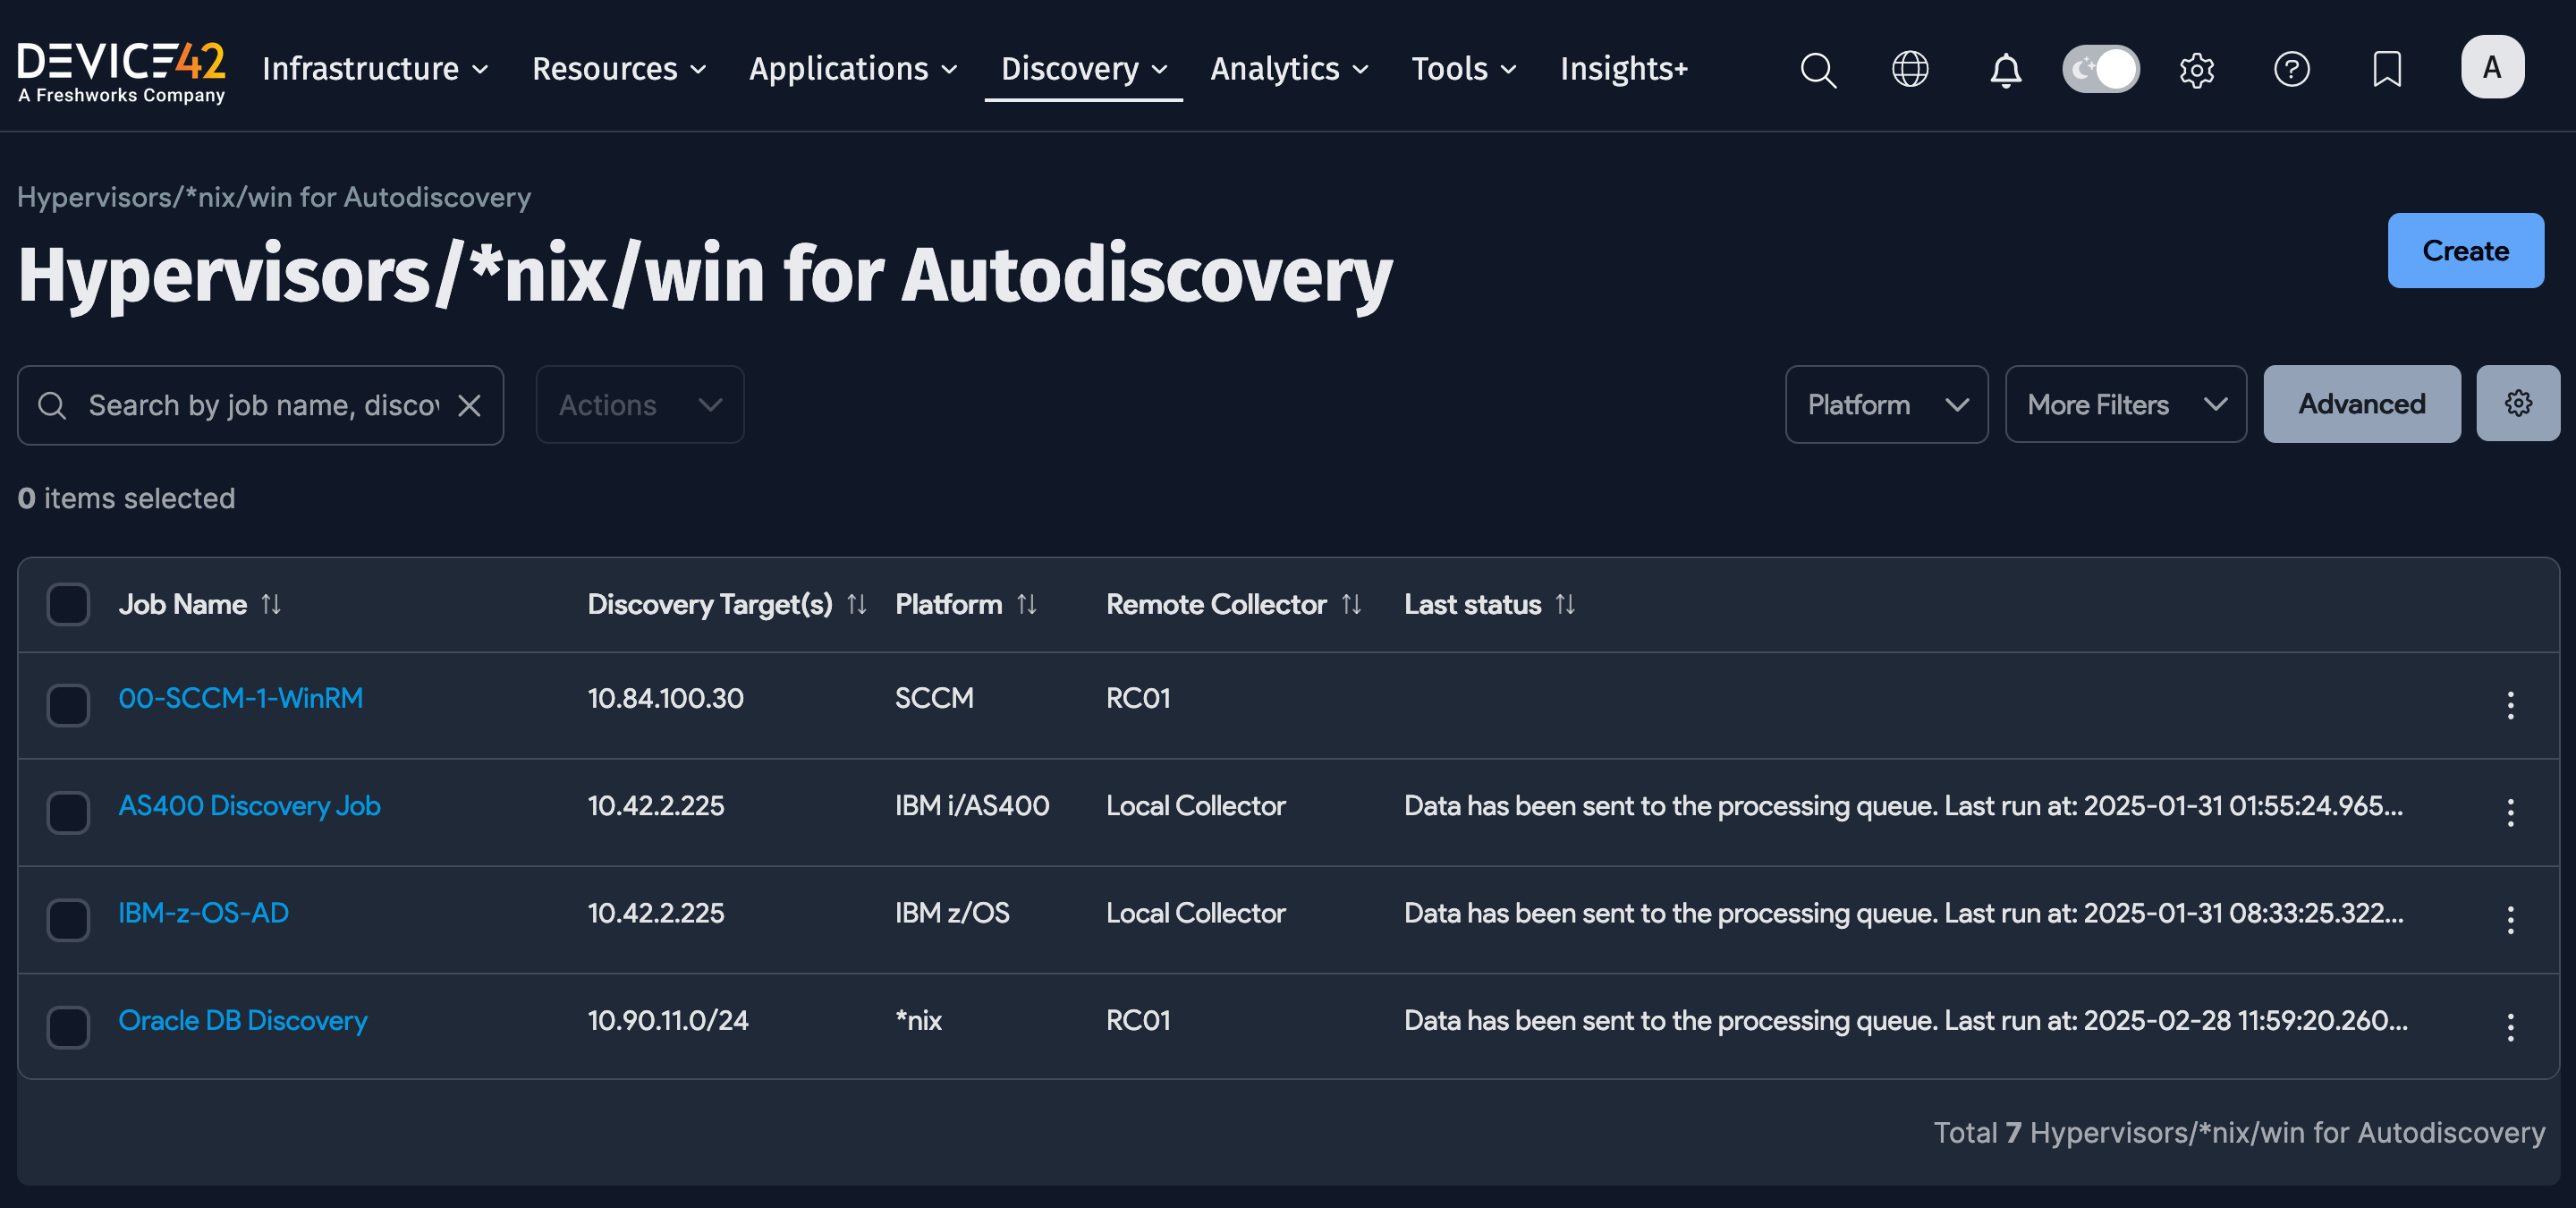Open the bookmarks icon
The image size is (2576, 1208).
click(2387, 69)
